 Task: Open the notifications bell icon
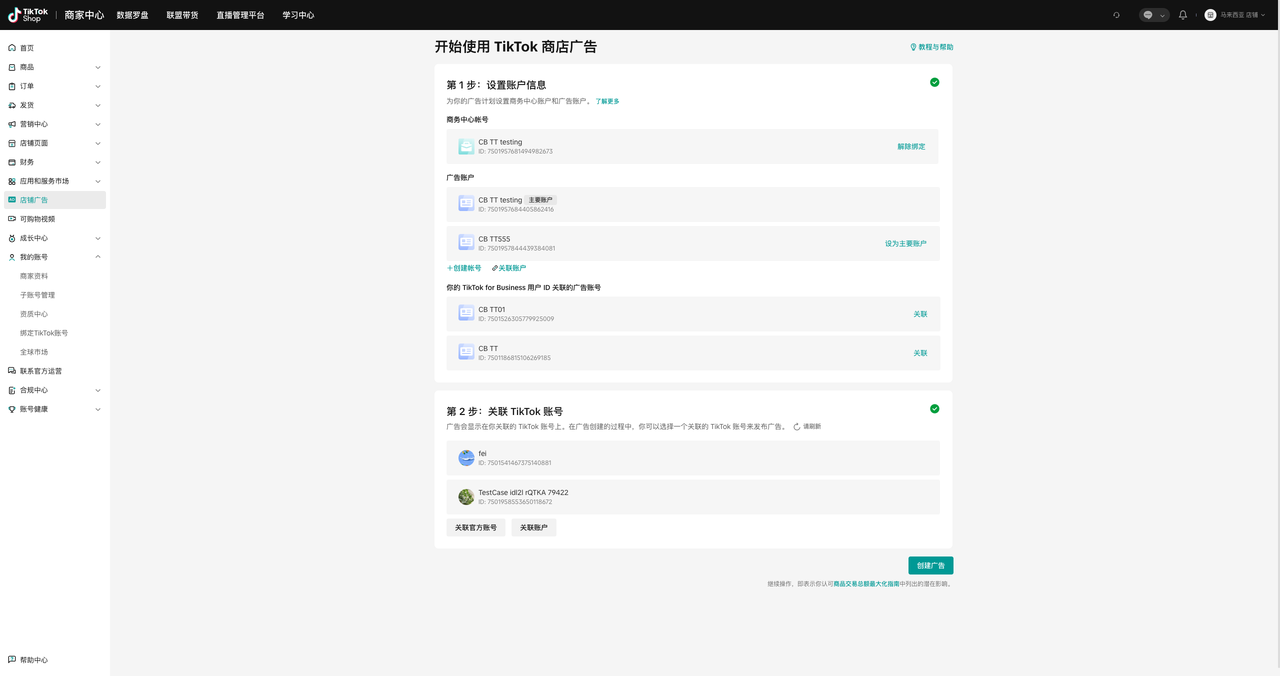[x=1183, y=15]
